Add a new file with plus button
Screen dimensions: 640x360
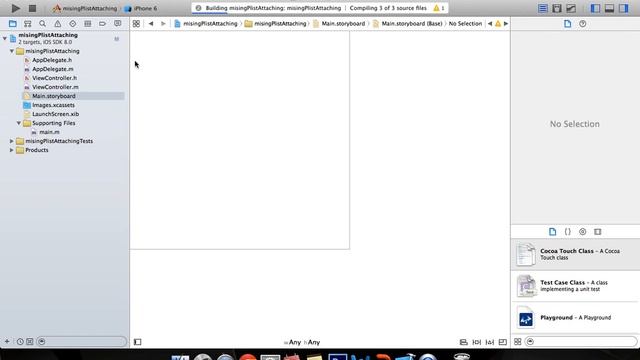[x=7, y=342]
